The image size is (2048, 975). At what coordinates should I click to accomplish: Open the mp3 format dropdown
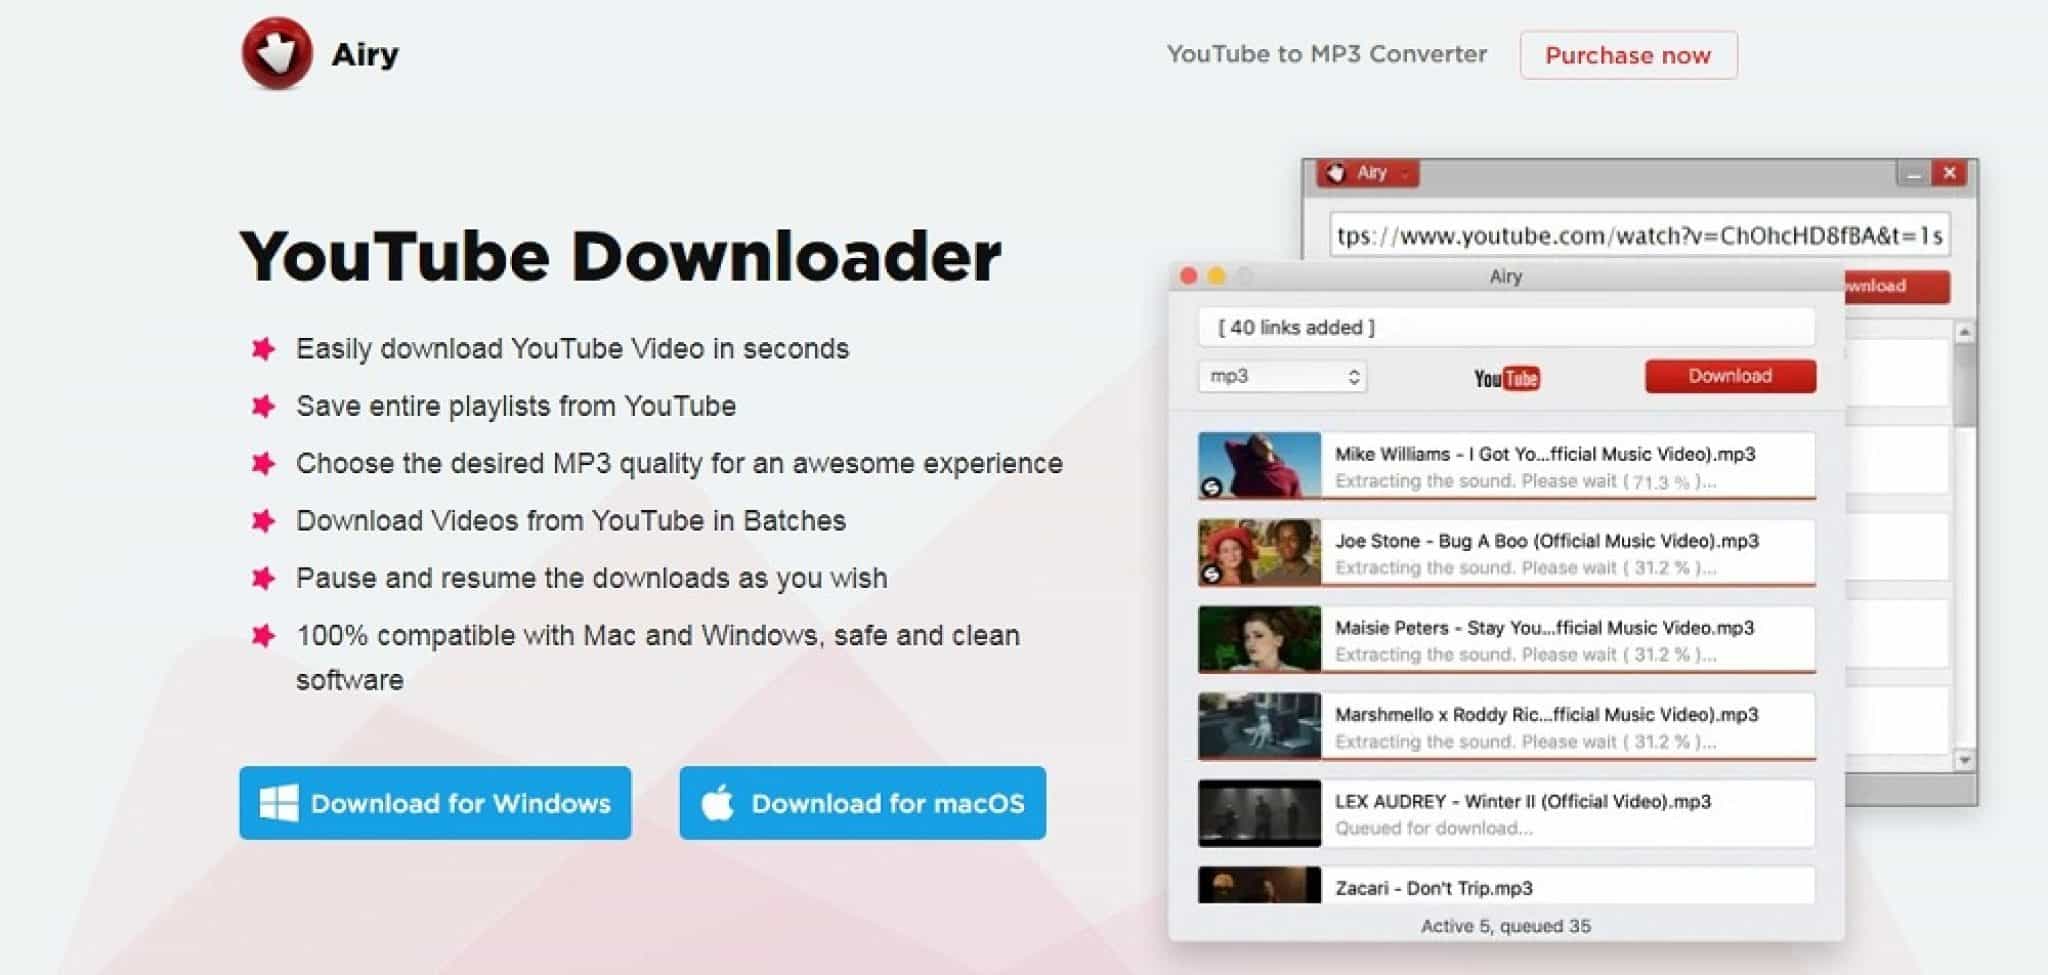[1282, 377]
